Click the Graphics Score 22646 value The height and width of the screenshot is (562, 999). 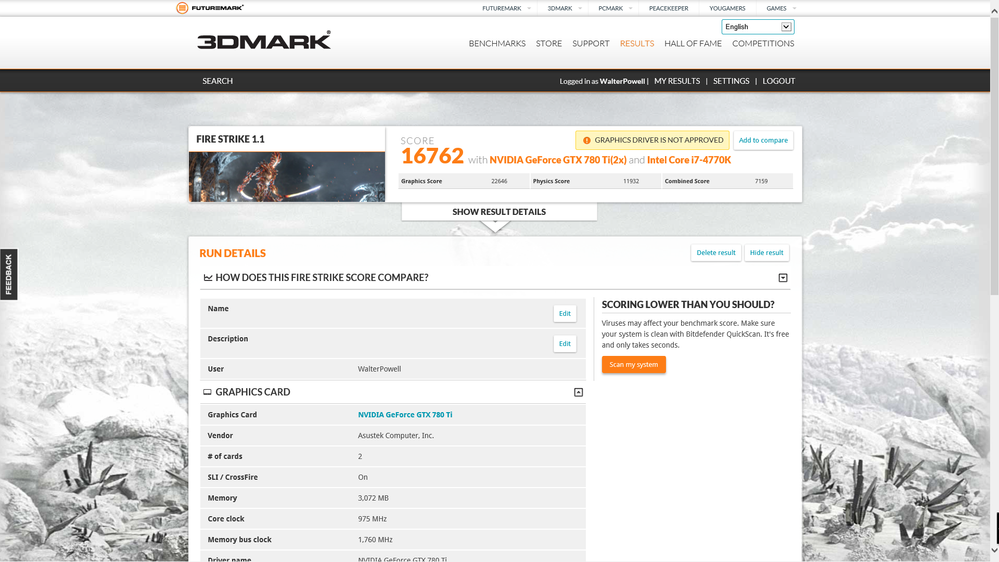pos(499,181)
